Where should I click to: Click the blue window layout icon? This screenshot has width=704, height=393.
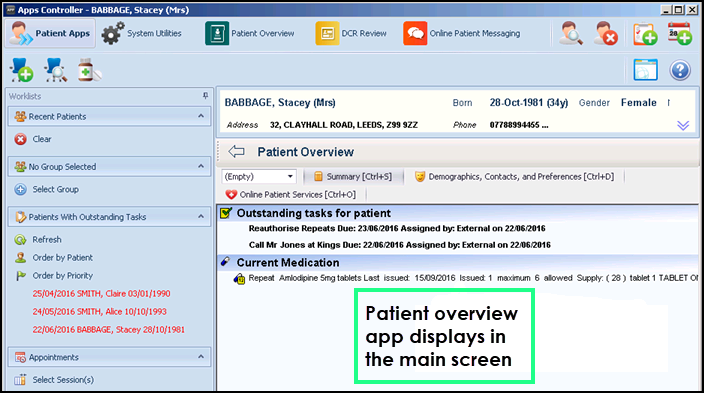(x=645, y=70)
